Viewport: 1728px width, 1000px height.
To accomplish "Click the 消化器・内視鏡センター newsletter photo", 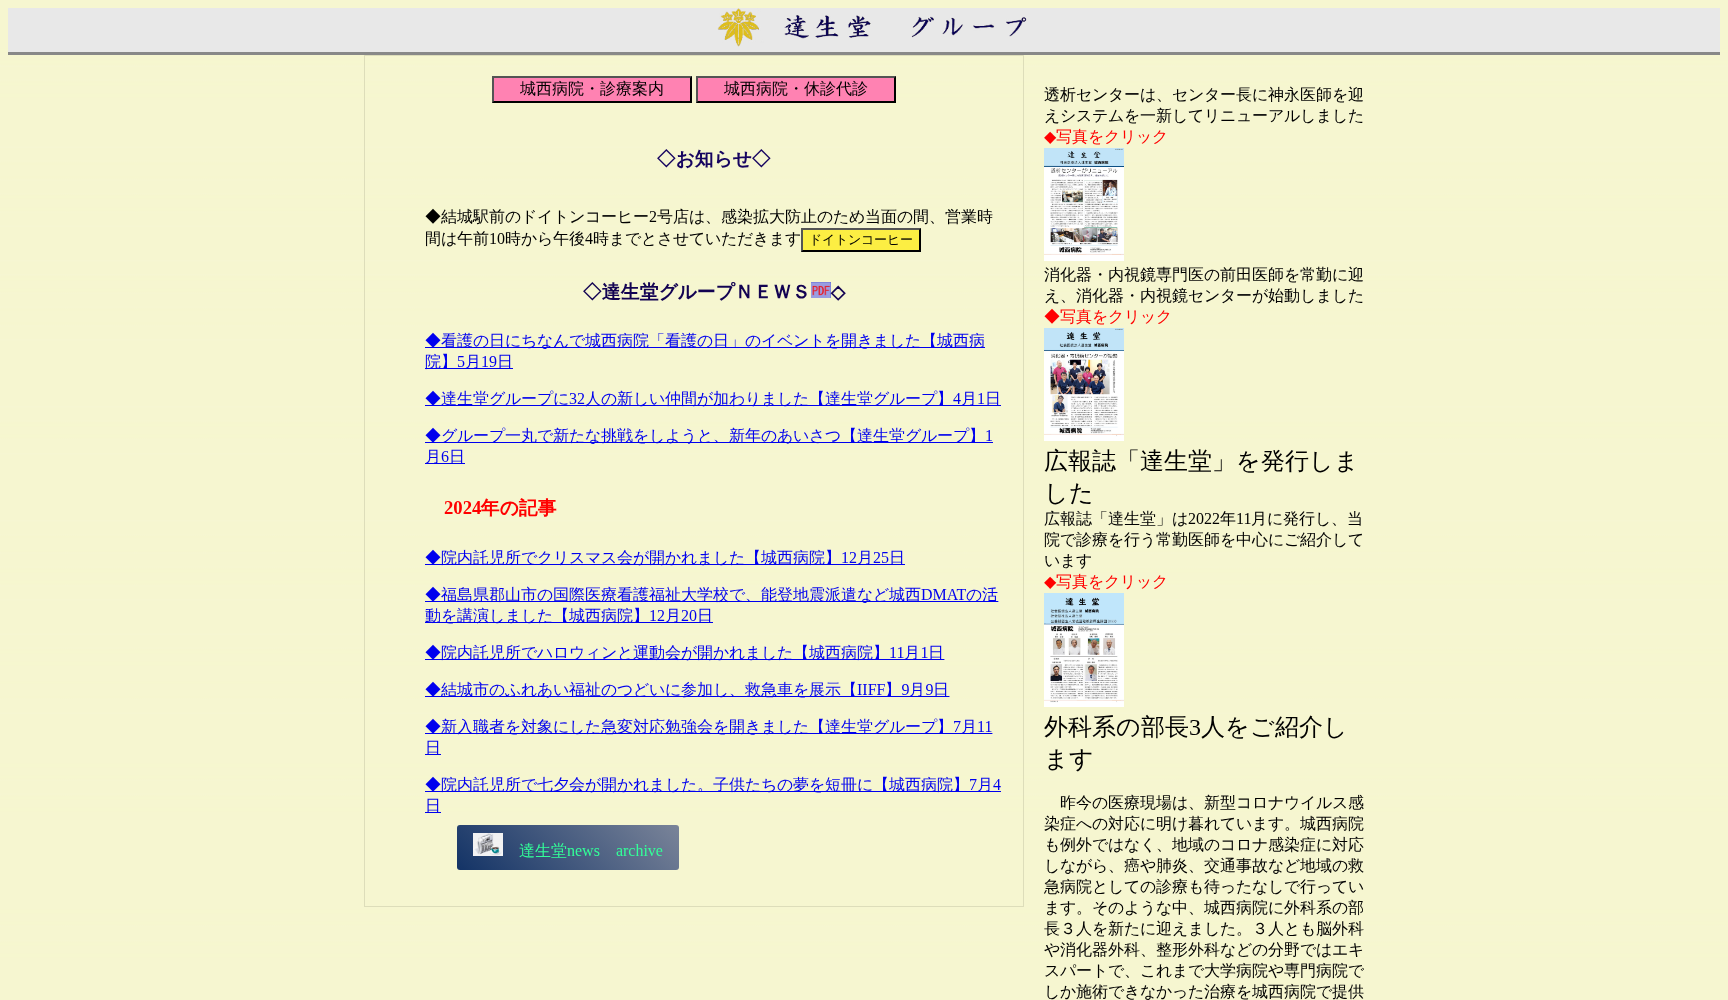I will pyautogui.click(x=1083, y=384).
